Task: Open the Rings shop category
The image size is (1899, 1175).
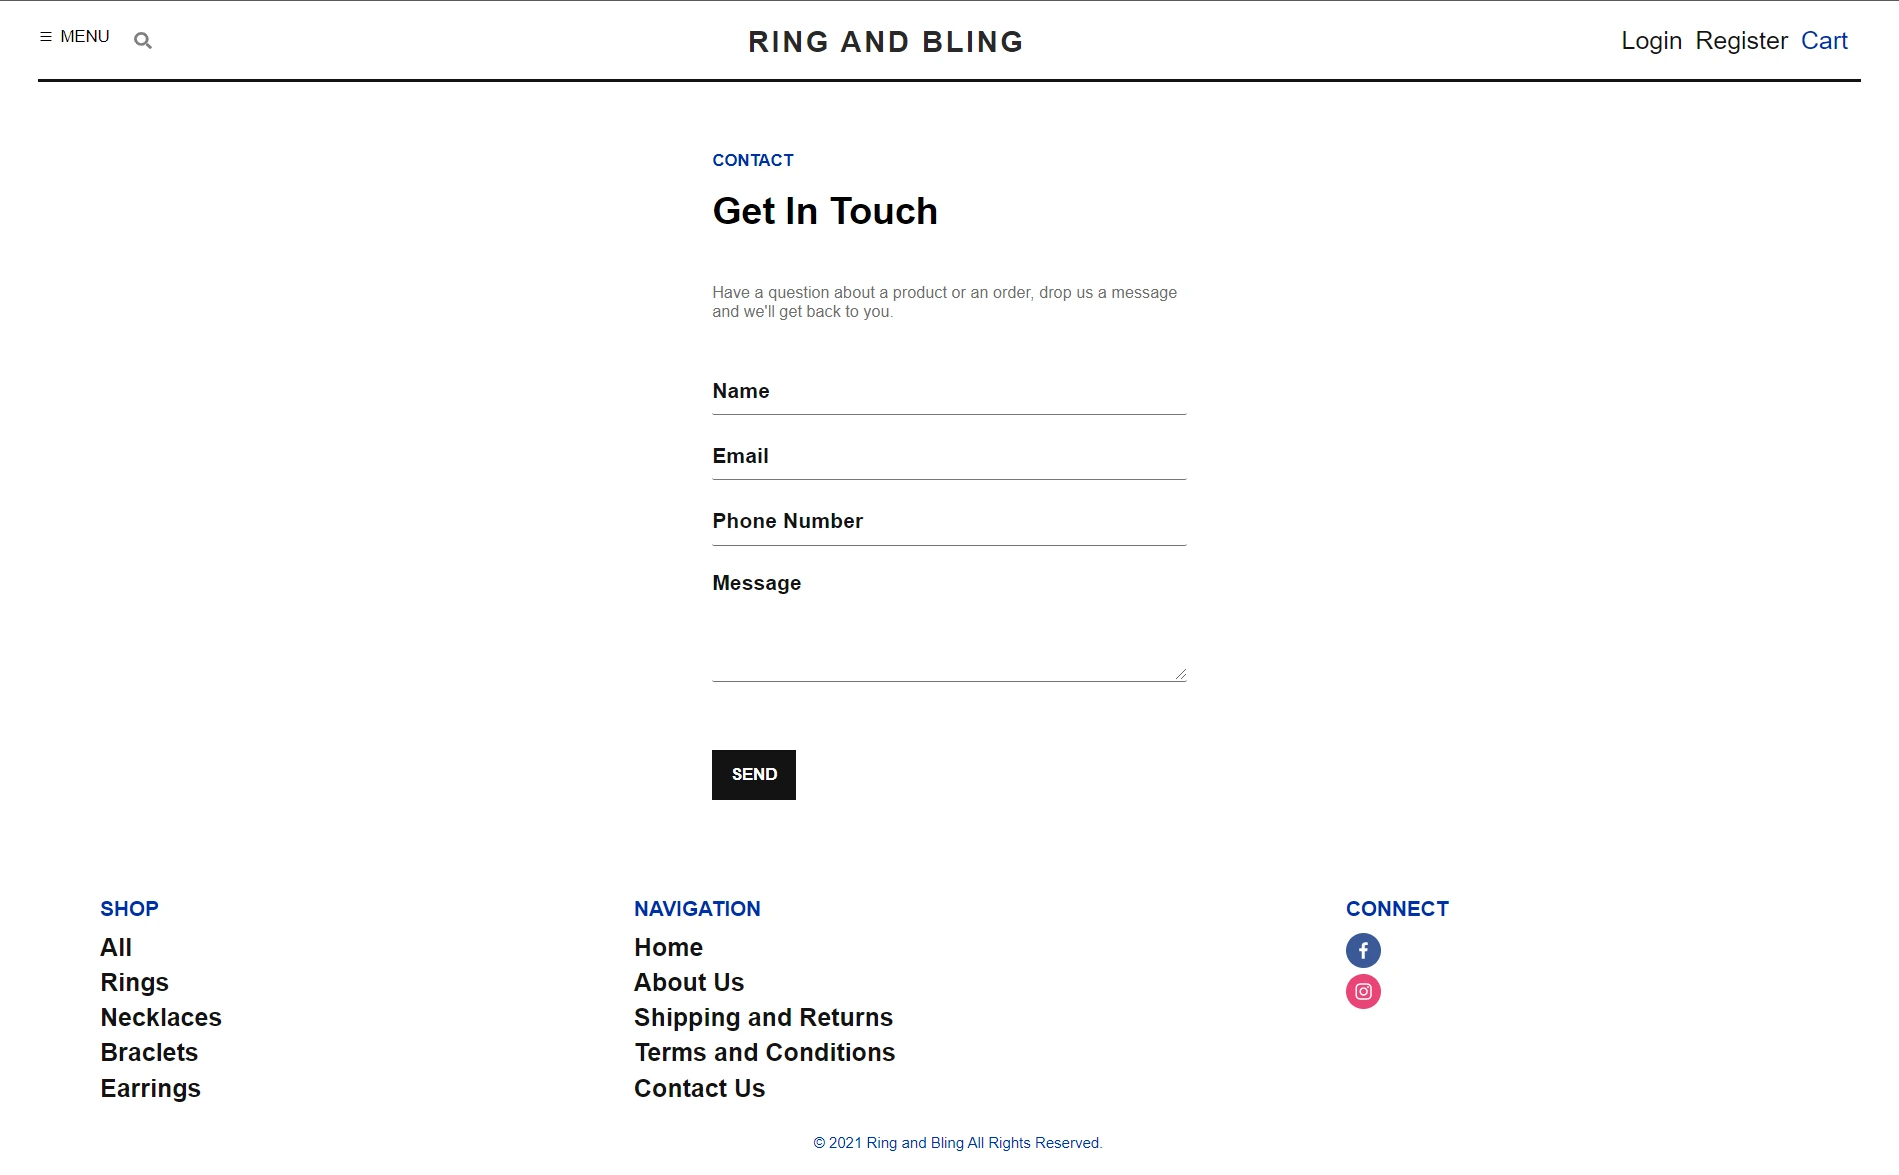Action: pyautogui.click(x=134, y=983)
